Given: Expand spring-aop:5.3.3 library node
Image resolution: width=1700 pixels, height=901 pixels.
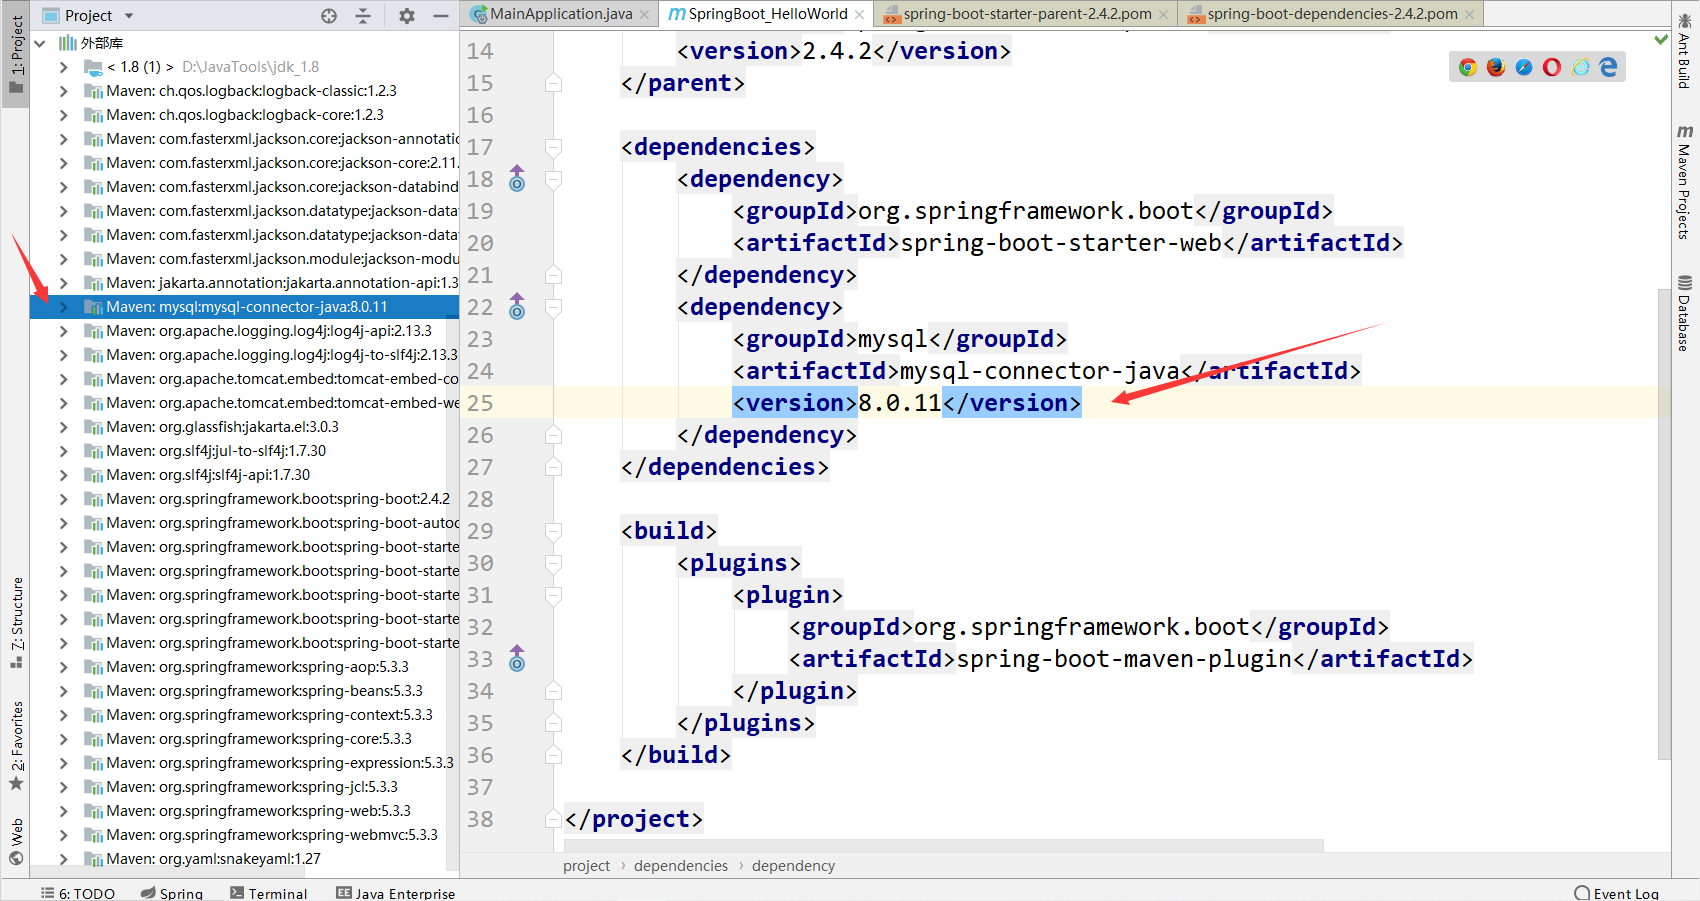Looking at the screenshot, I should coord(64,667).
